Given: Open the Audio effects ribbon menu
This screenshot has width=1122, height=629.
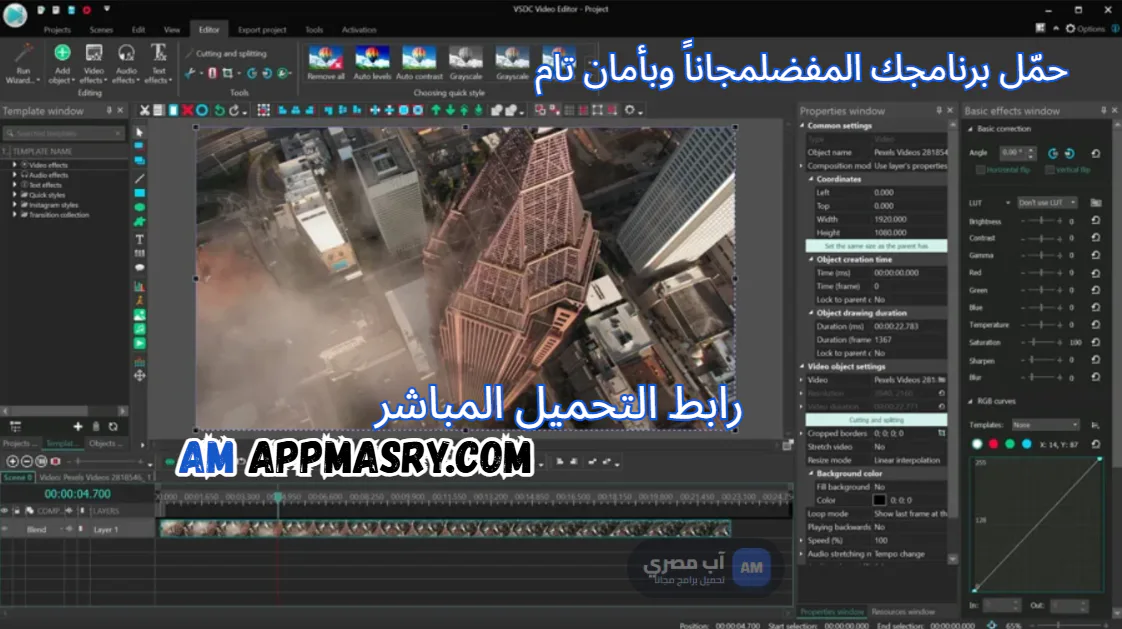Looking at the screenshot, I should [126, 63].
